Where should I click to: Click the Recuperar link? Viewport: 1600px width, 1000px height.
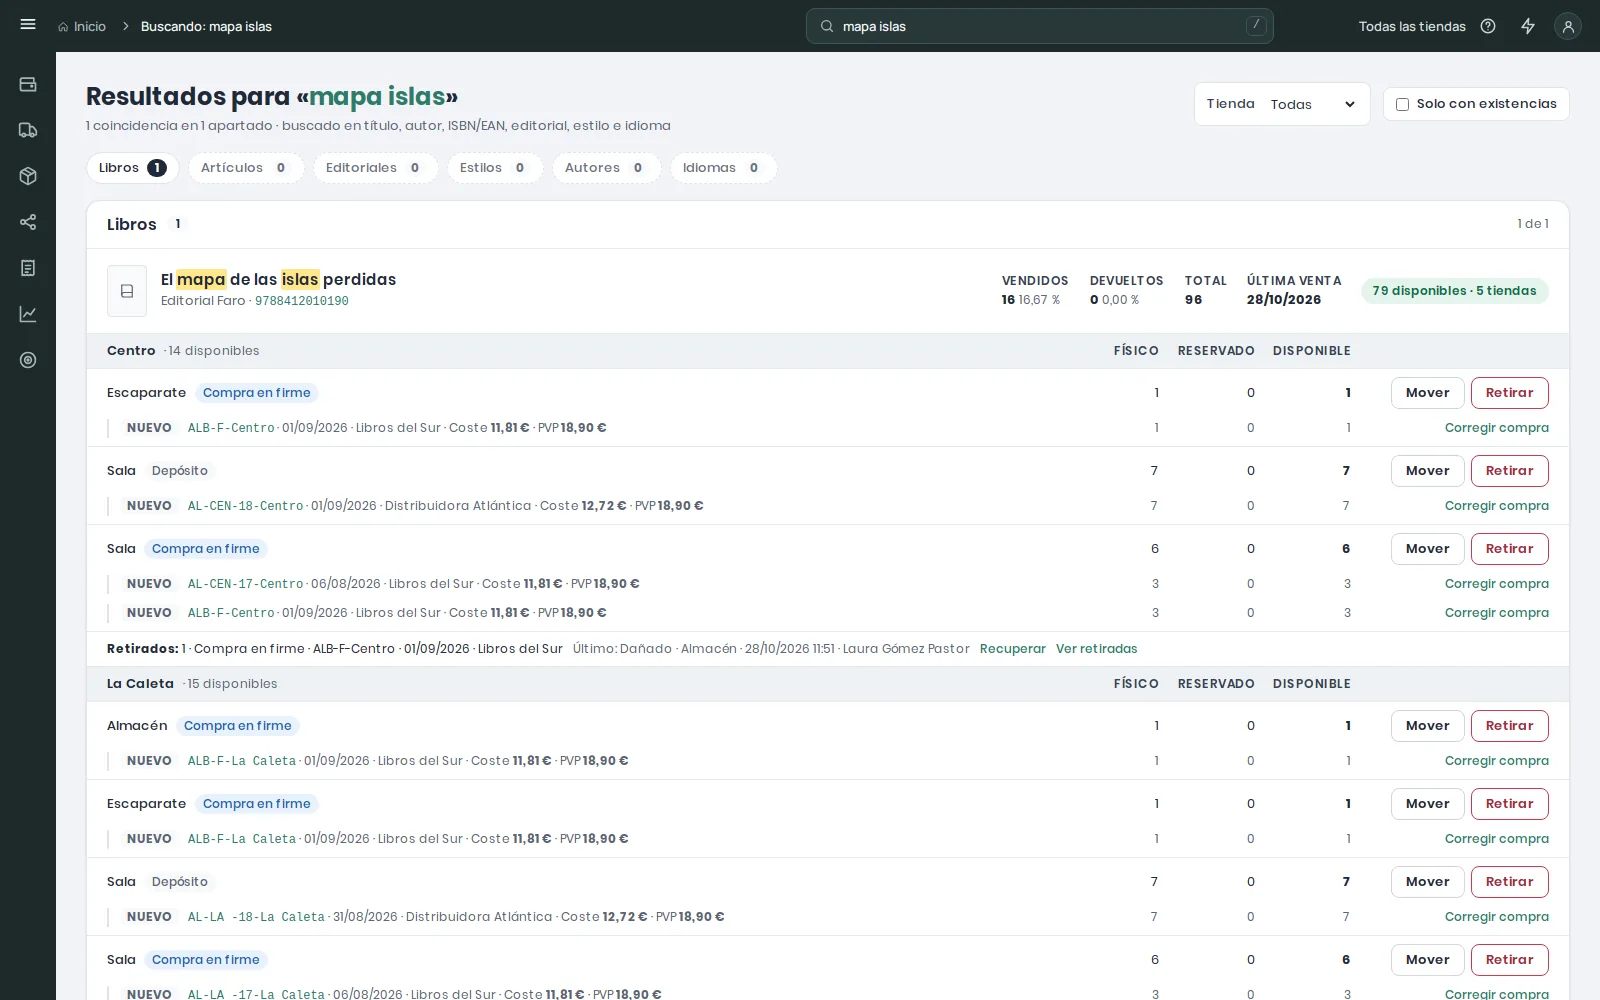[x=1012, y=649]
